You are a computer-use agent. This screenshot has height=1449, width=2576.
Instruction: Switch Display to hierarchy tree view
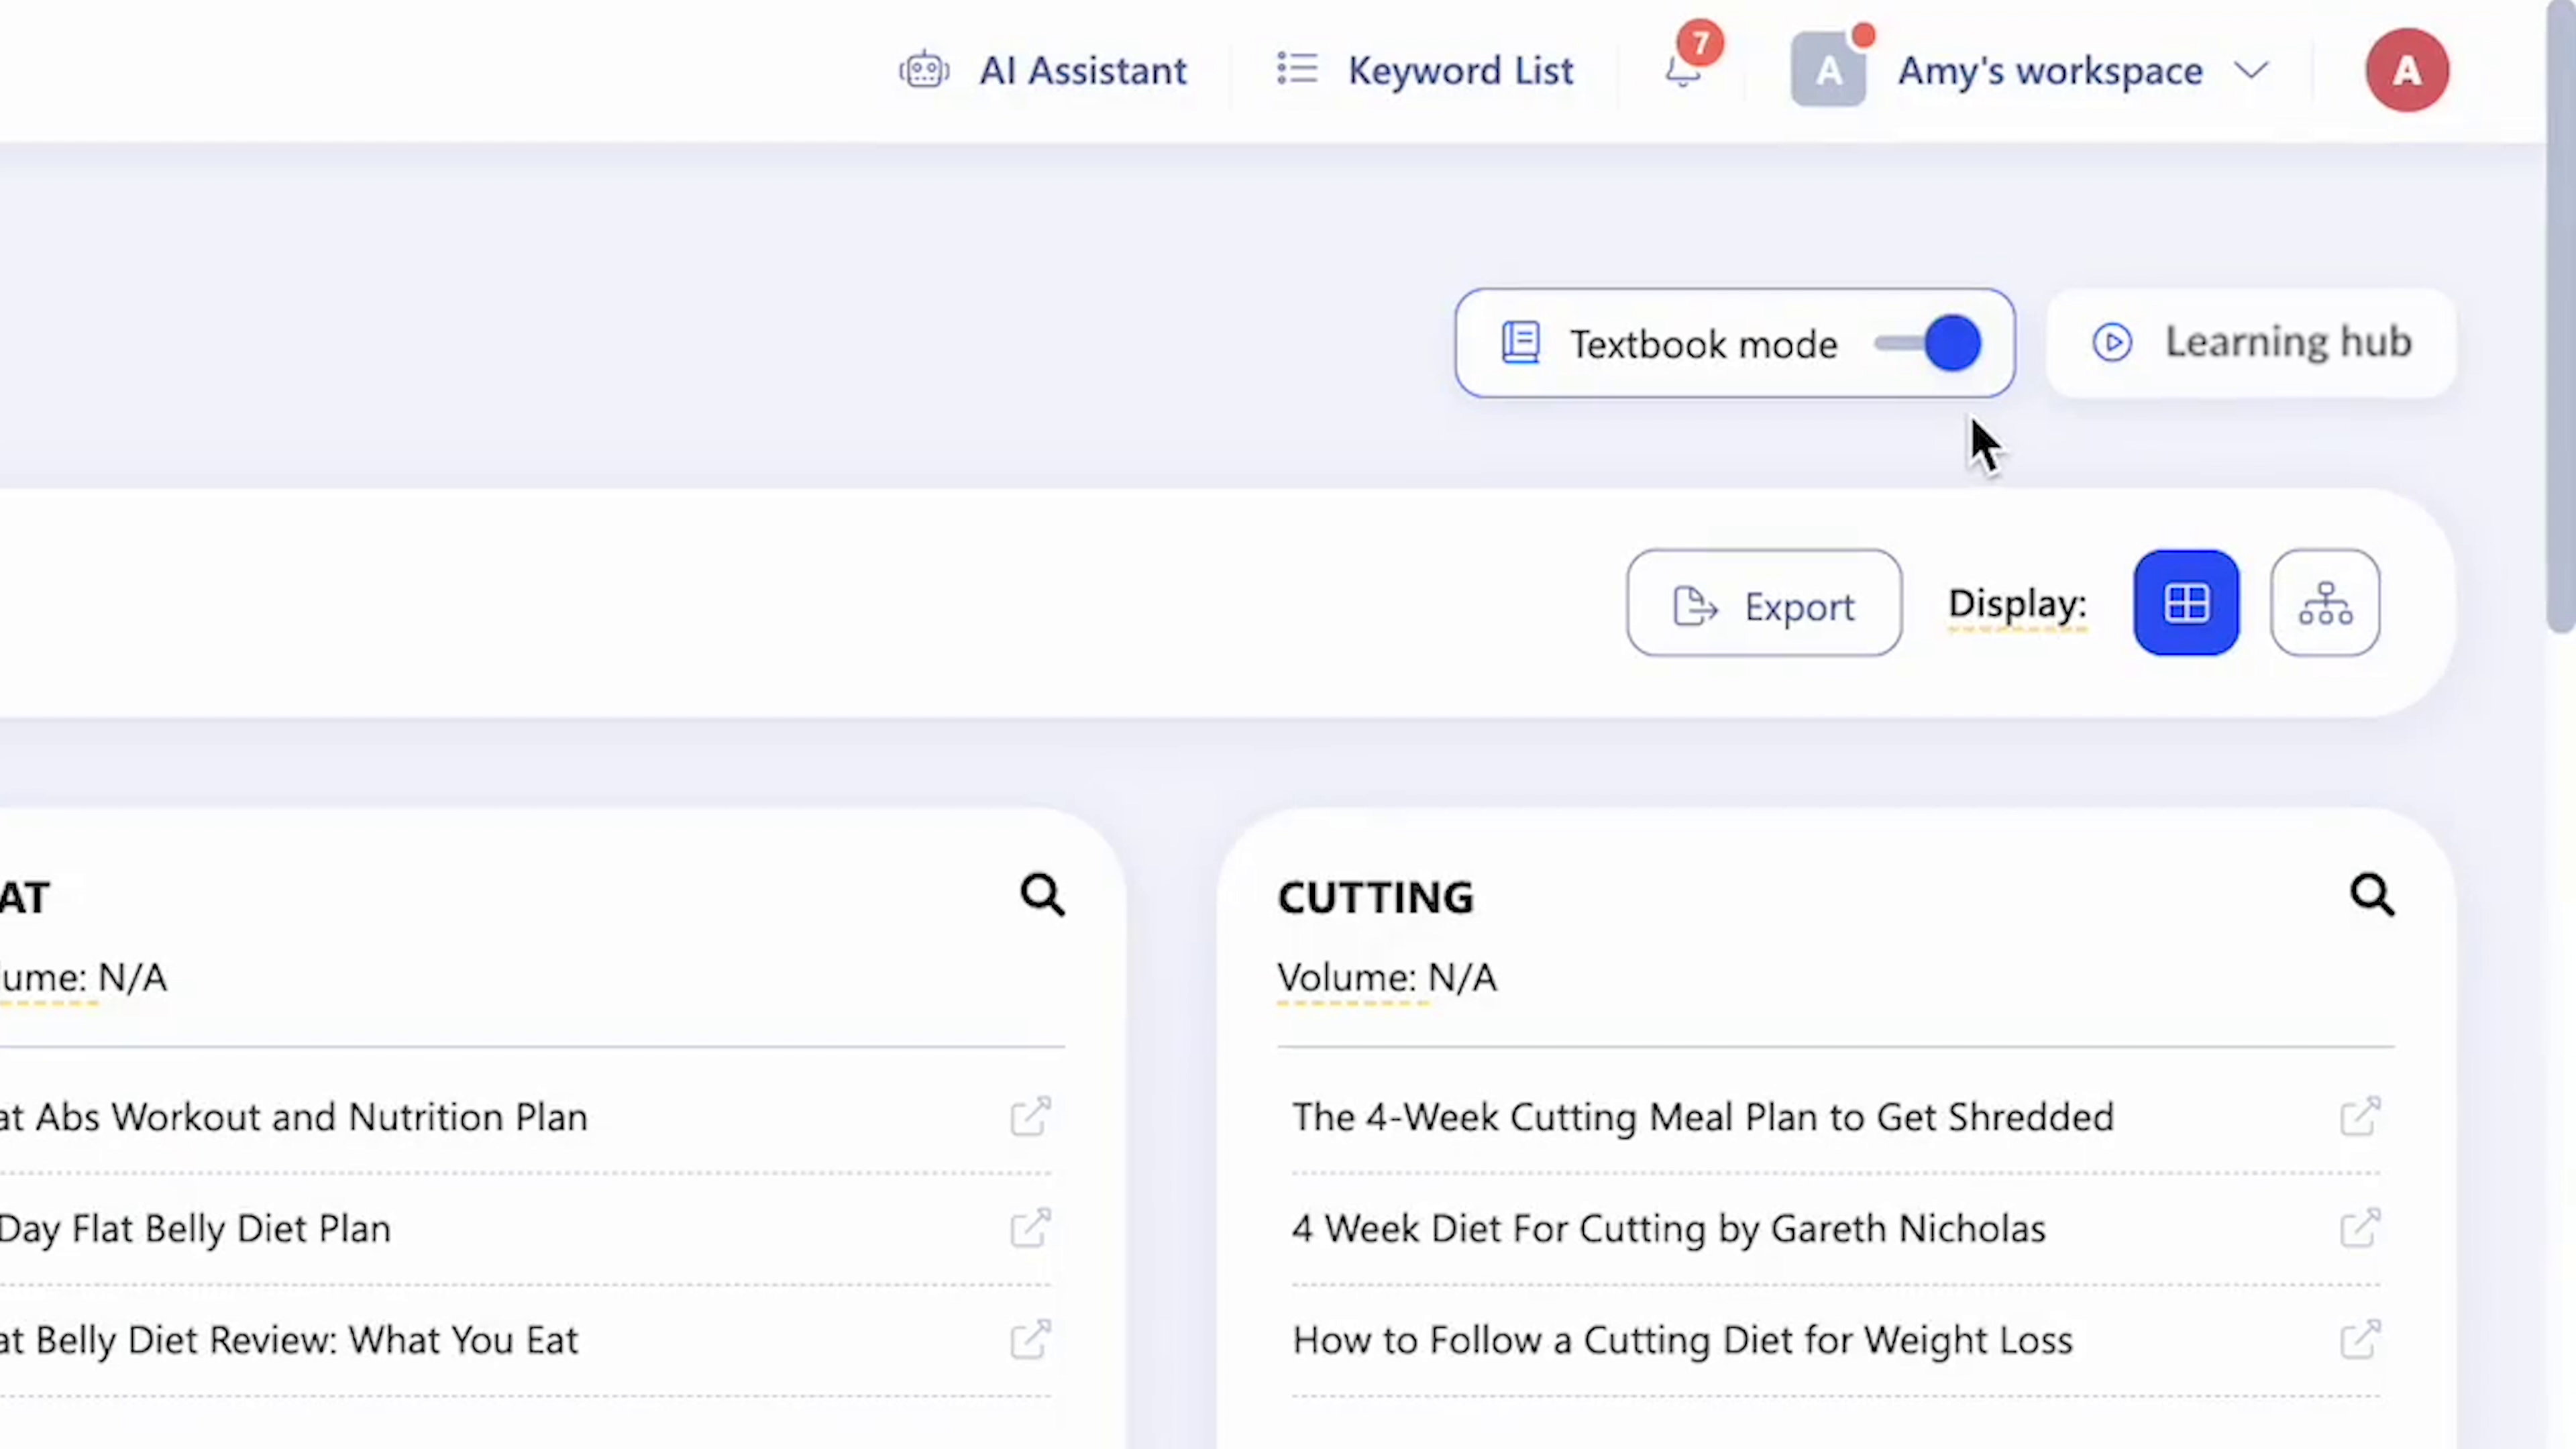pos(2325,603)
